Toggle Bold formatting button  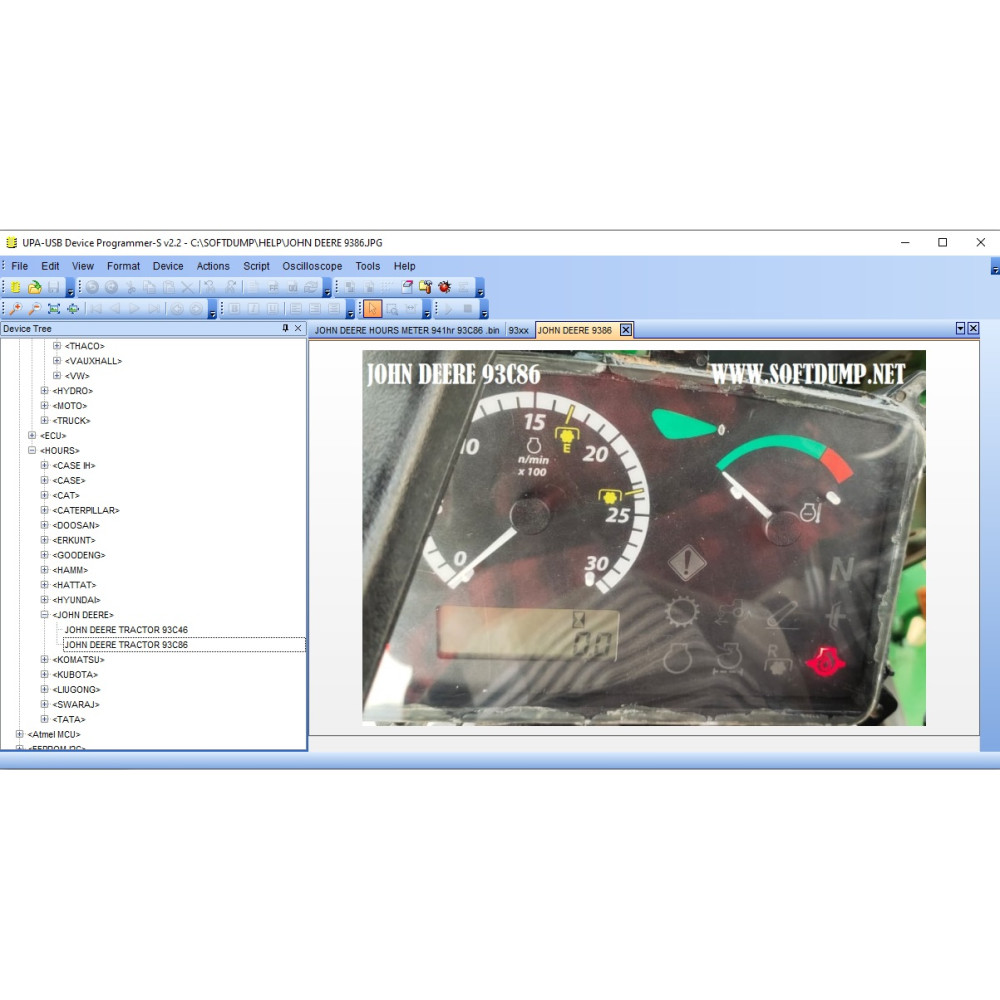235,309
